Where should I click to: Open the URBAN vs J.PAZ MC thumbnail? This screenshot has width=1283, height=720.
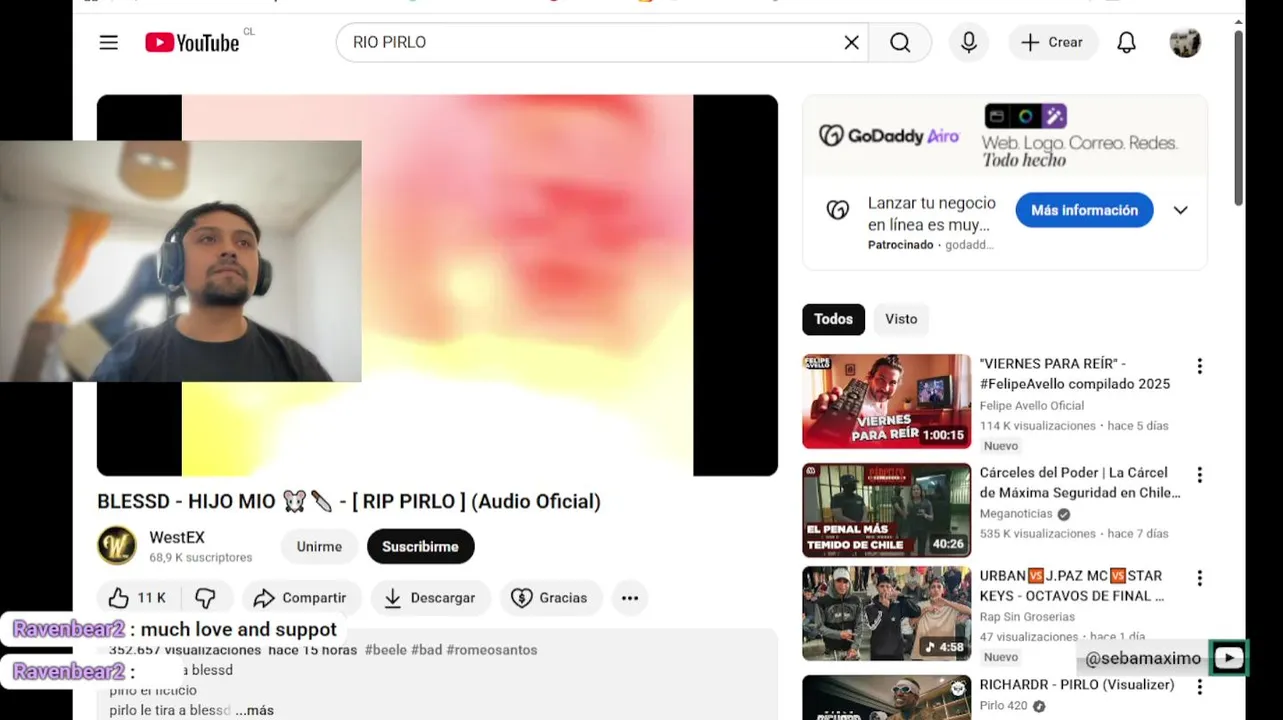coord(886,613)
